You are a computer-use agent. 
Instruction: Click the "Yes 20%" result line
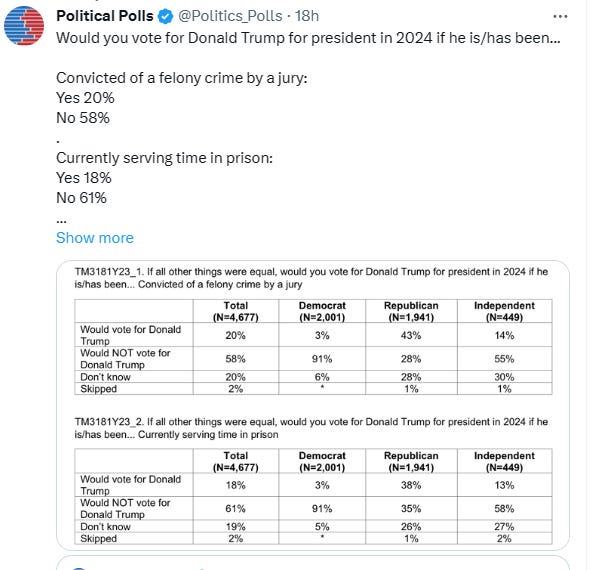point(85,98)
